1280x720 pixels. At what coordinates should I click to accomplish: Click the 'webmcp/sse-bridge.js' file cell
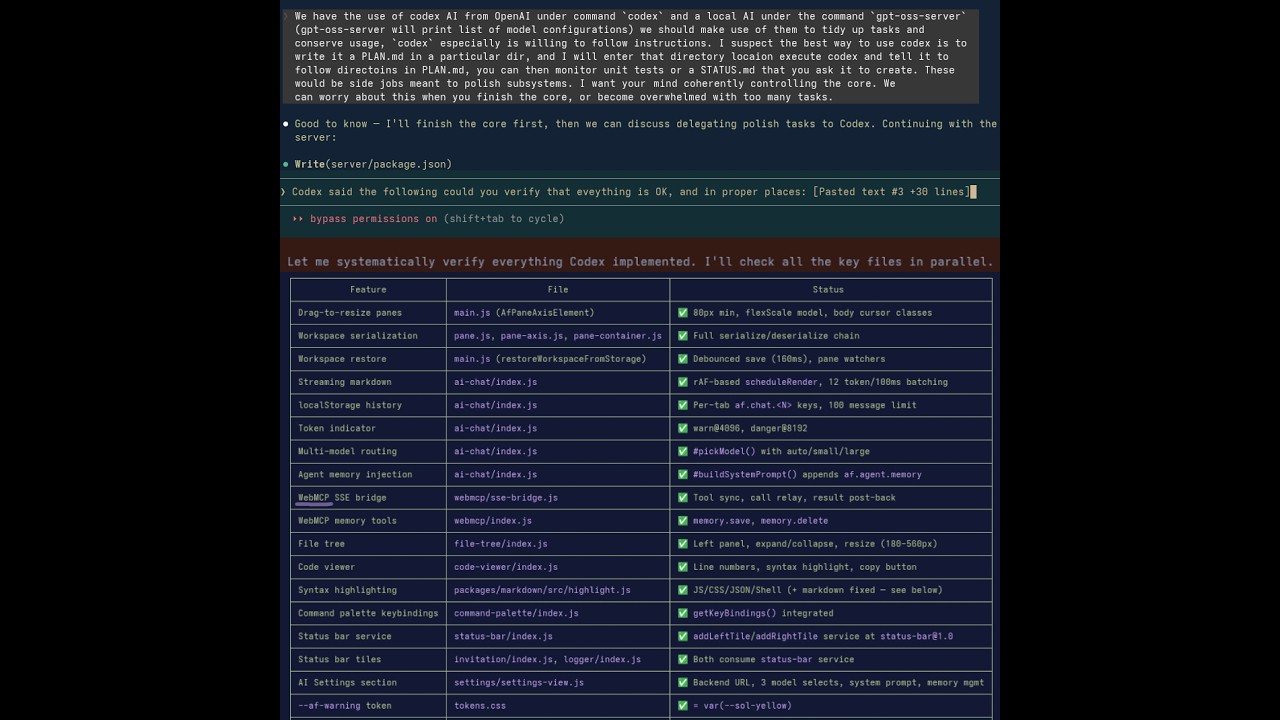558,497
